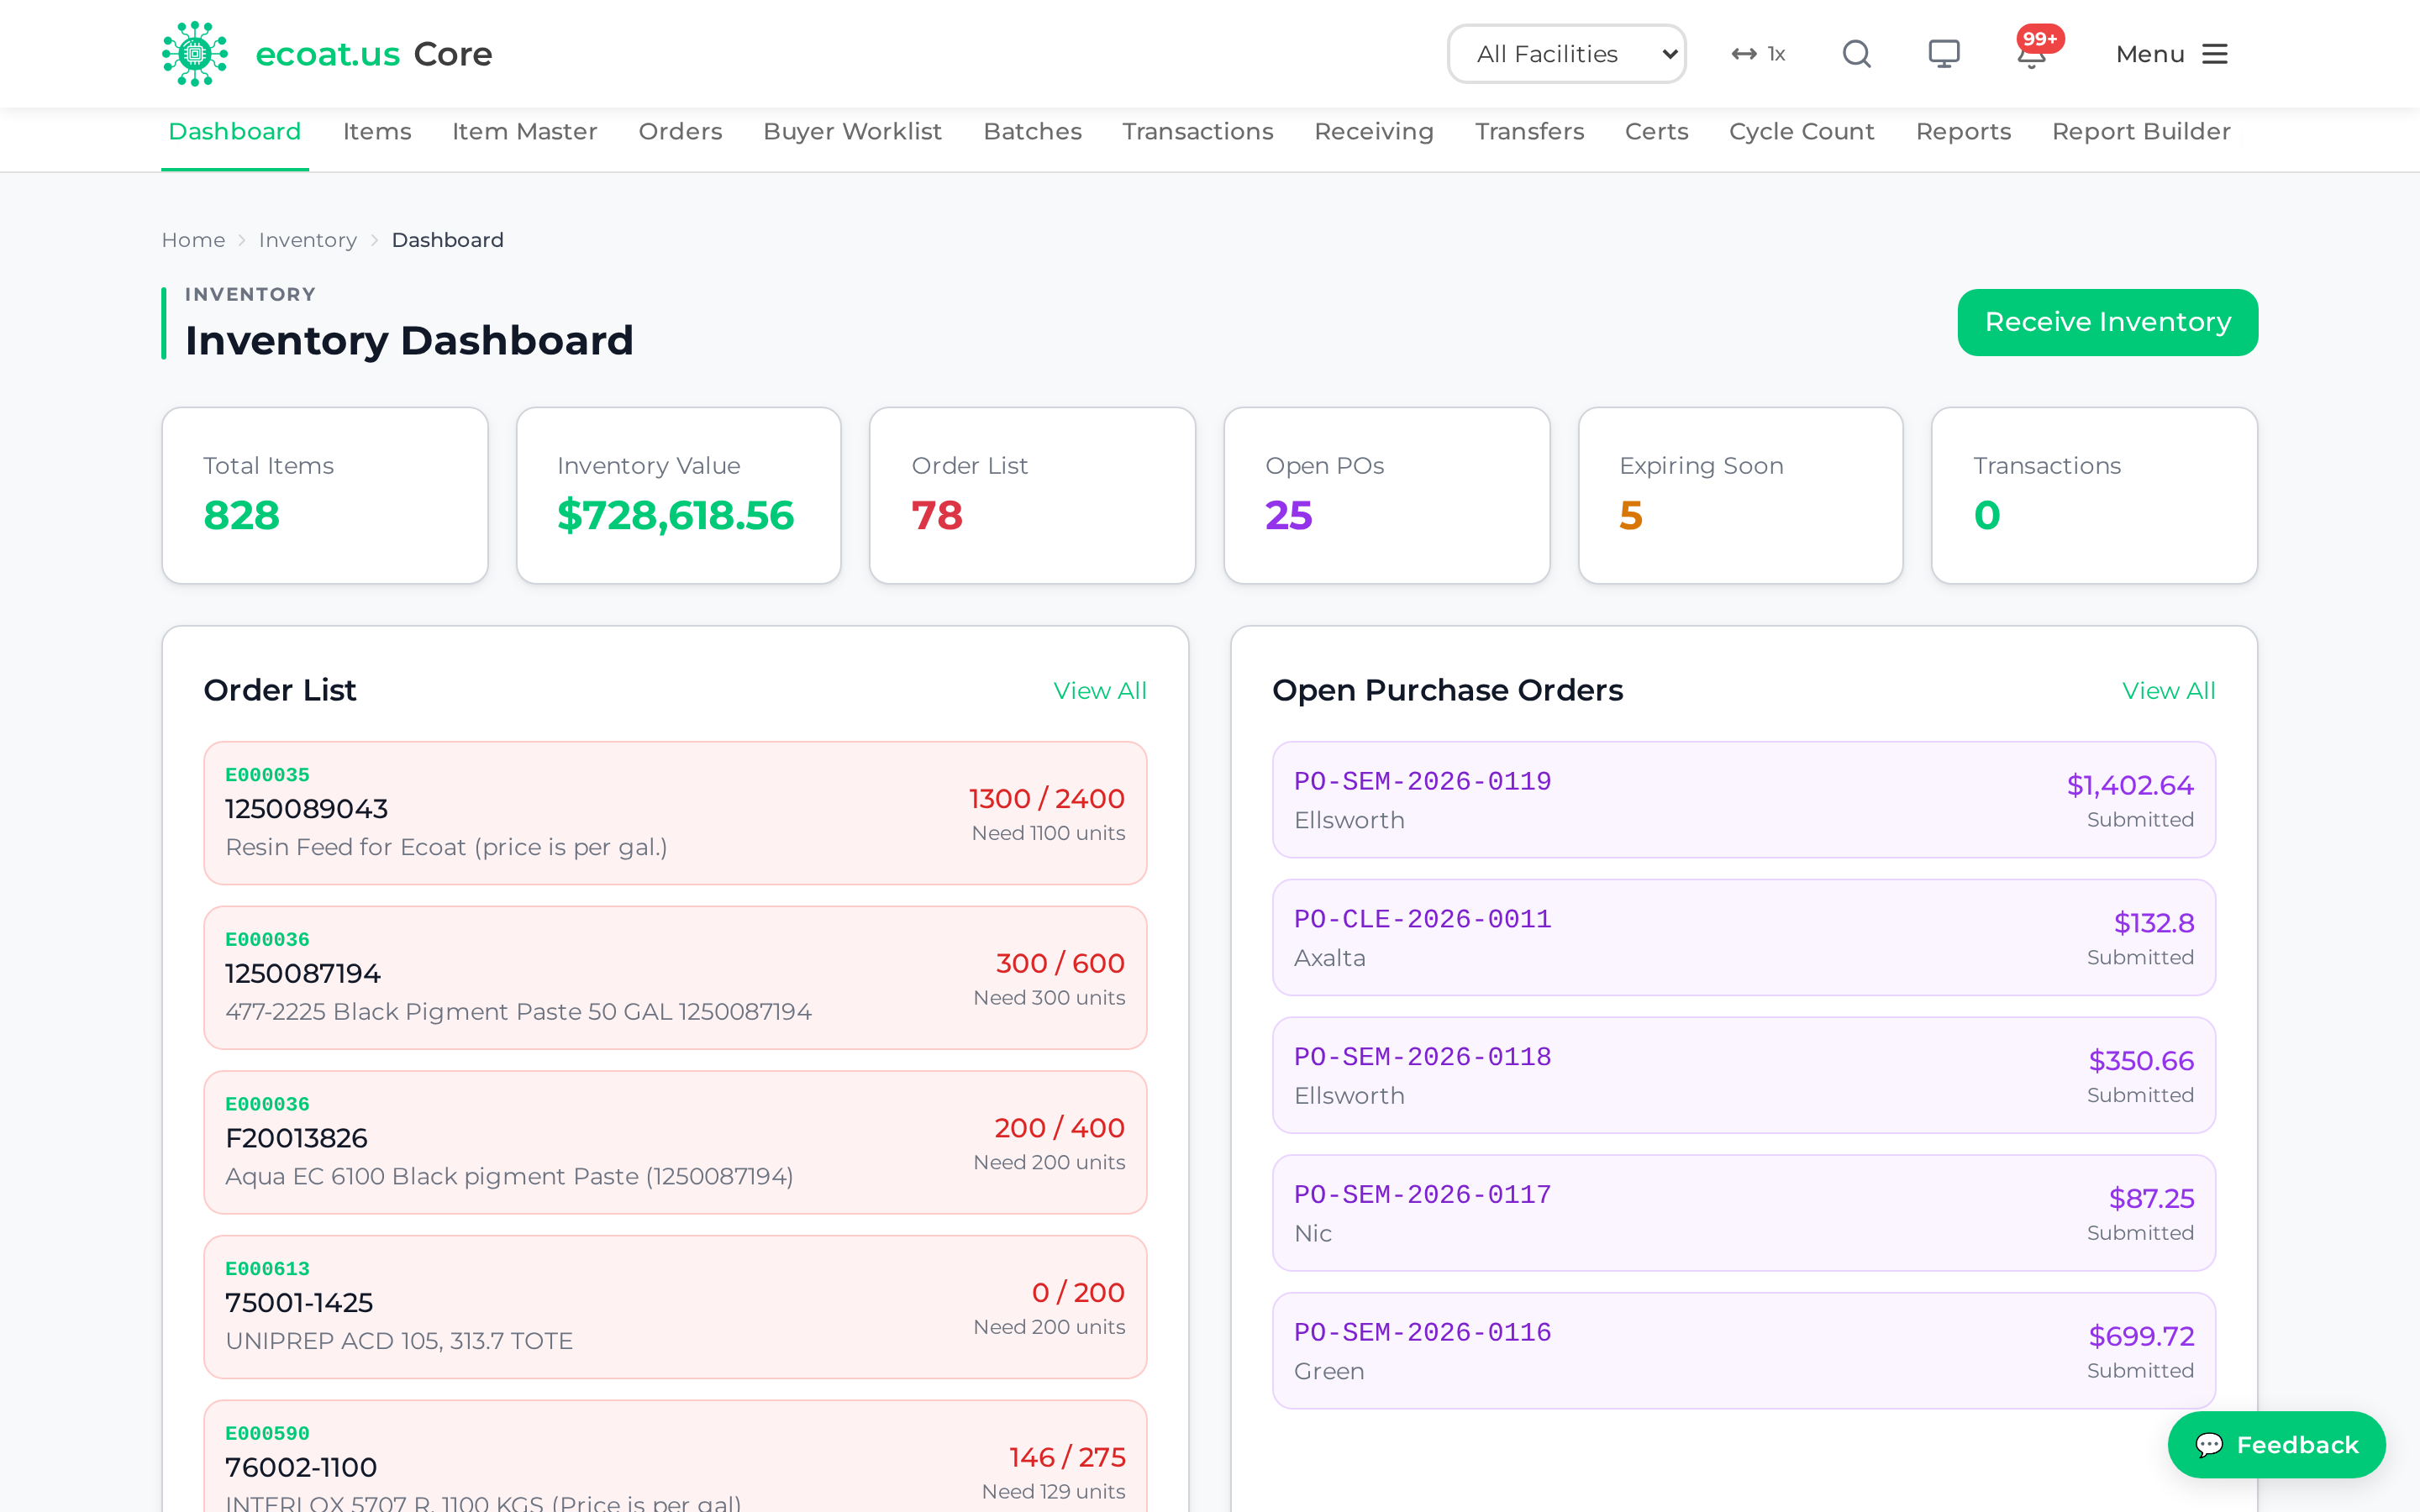Click the Home breadcrumb link
The height and width of the screenshot is (1512, 2420).
click(193, 240)
